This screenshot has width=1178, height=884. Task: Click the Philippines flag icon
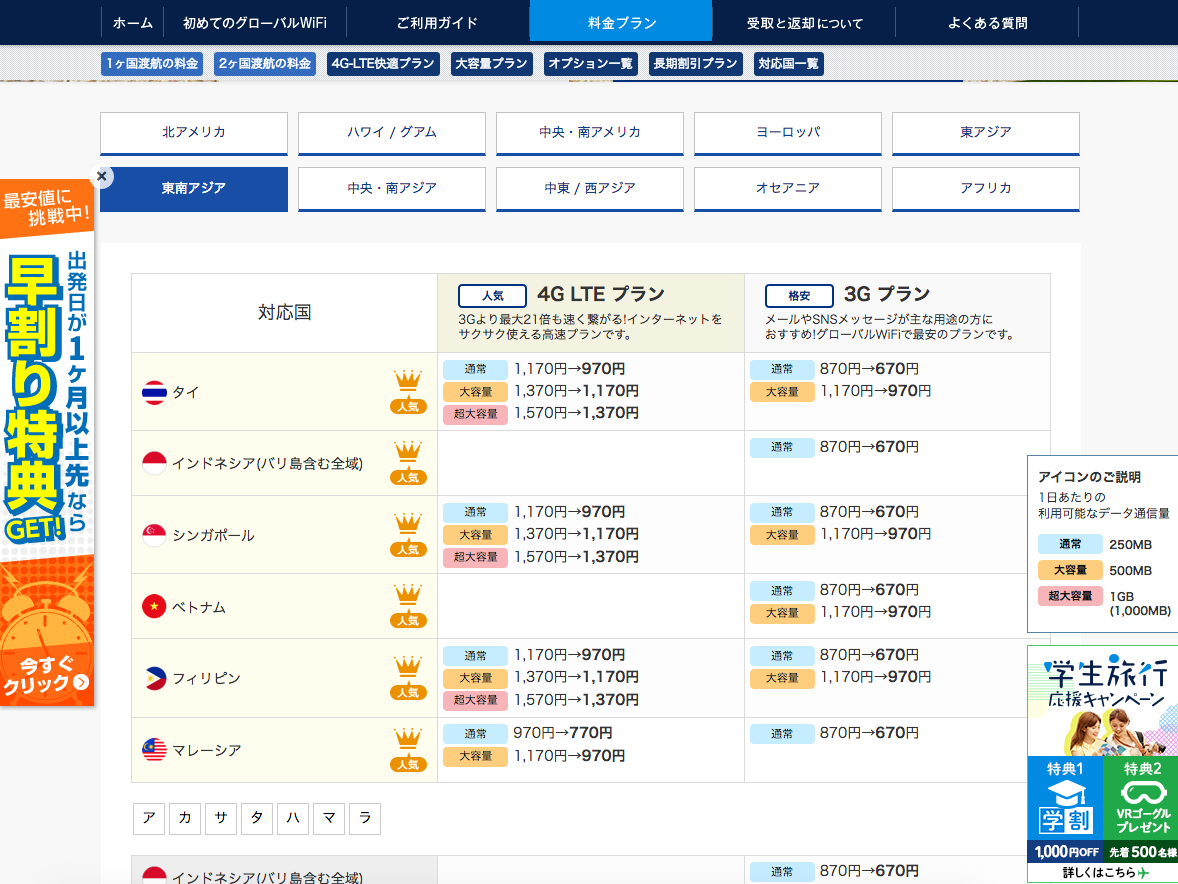coord(154,678)
